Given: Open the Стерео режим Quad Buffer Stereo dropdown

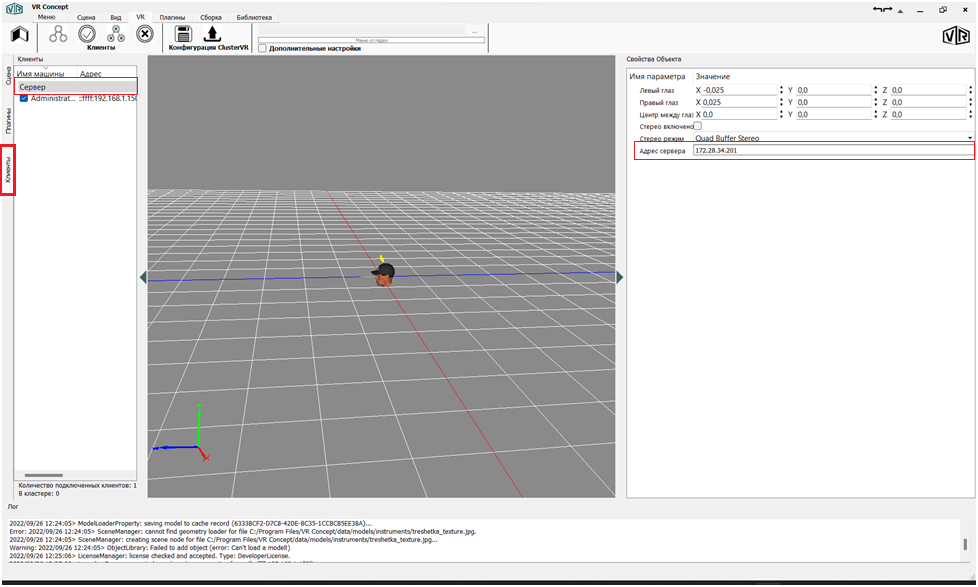Looking at the screenshot, I should coord(833,138).
